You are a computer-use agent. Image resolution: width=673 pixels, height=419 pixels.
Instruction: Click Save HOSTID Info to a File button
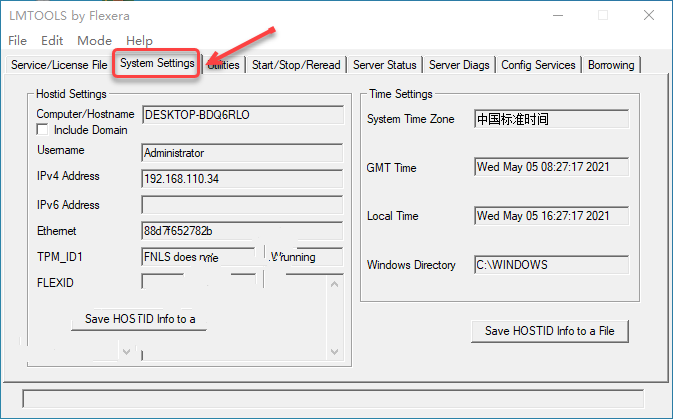[x=550, y=331]
